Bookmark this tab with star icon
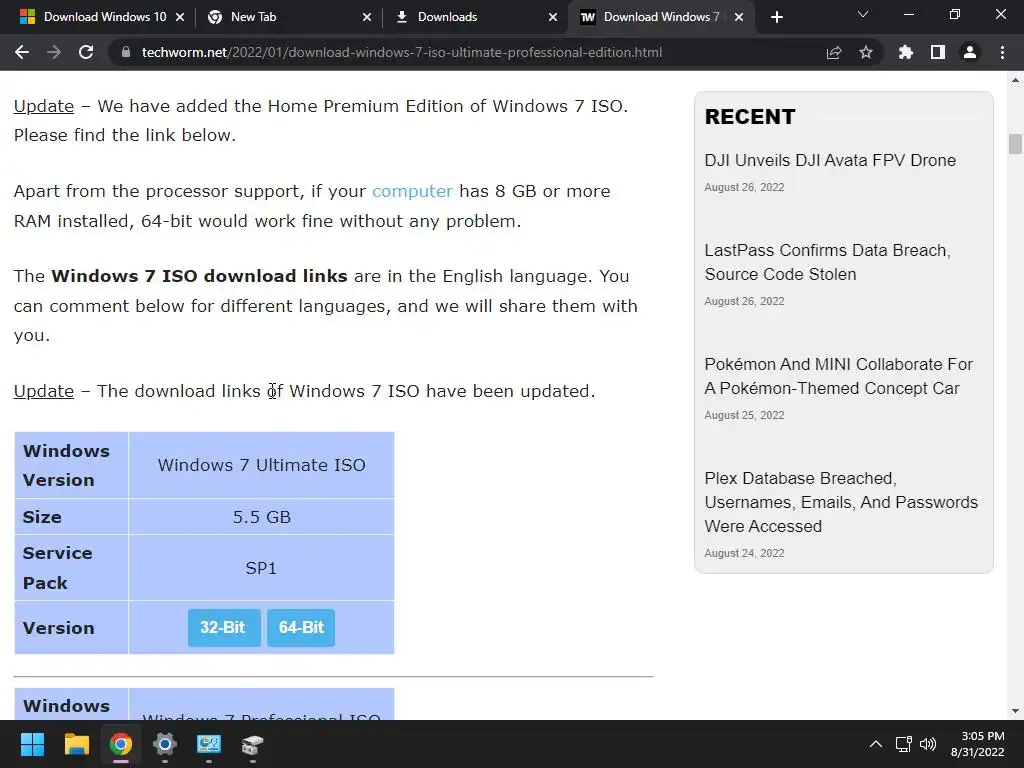Viewport: 1024px width, 768px height. point(866,52)
